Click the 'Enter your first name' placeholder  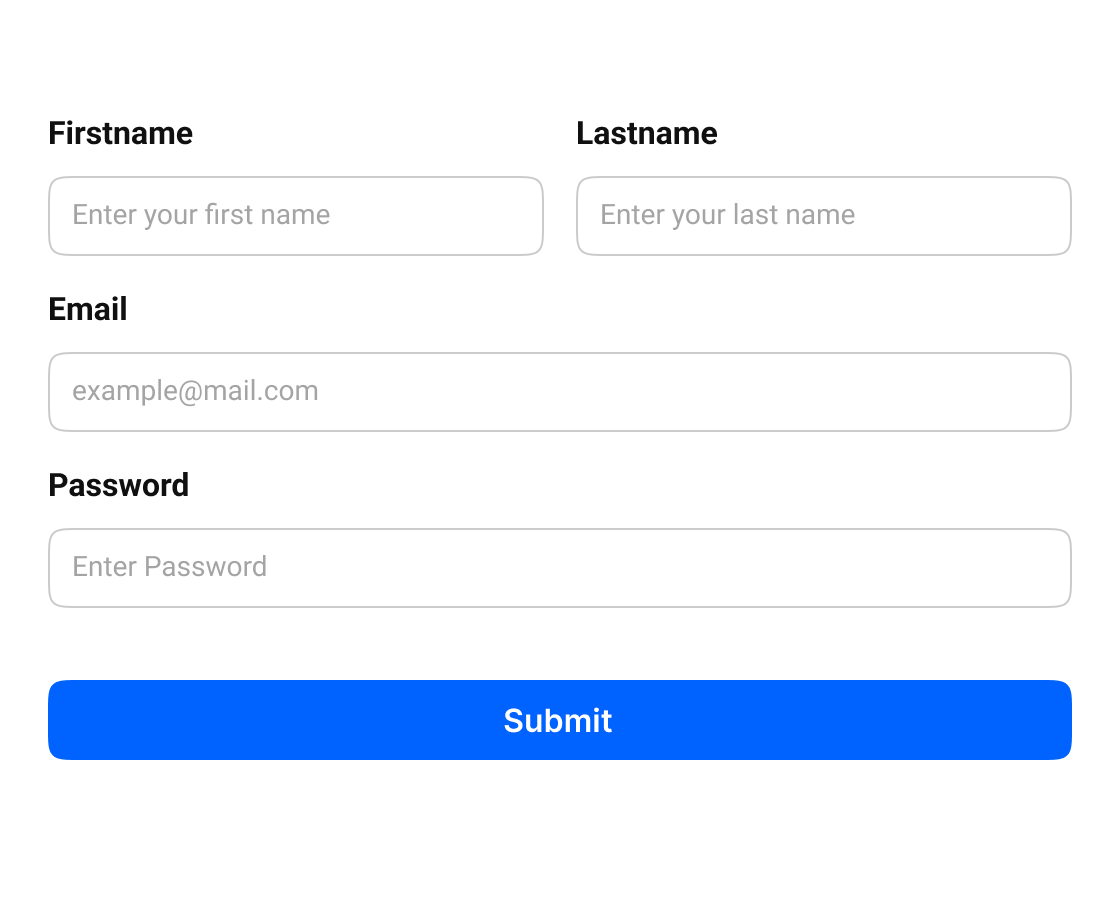(201, 215)
